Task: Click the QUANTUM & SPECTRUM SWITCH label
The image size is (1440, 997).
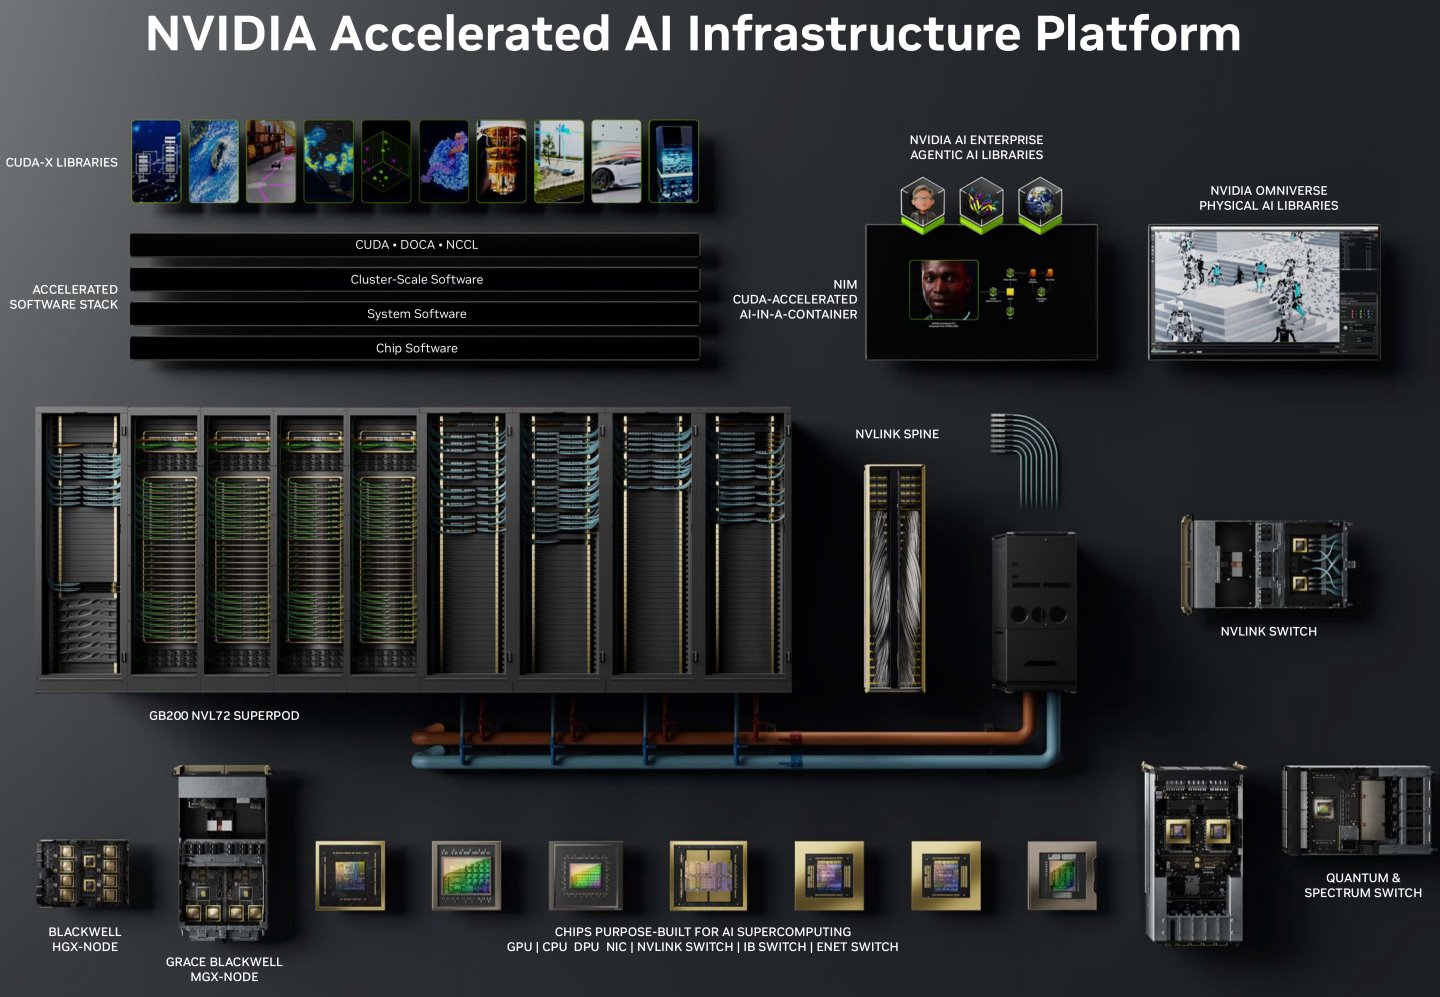Action: [1363, 885]
